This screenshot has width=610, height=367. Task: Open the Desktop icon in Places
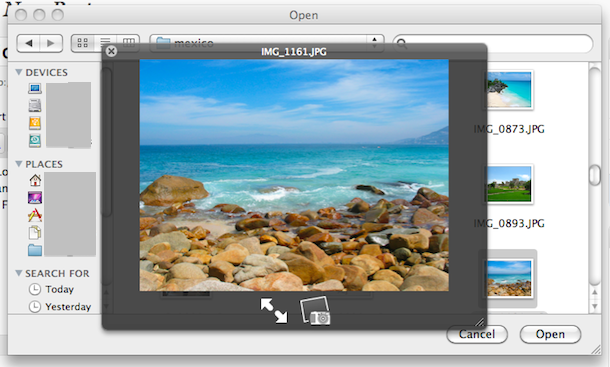point(35,197)
